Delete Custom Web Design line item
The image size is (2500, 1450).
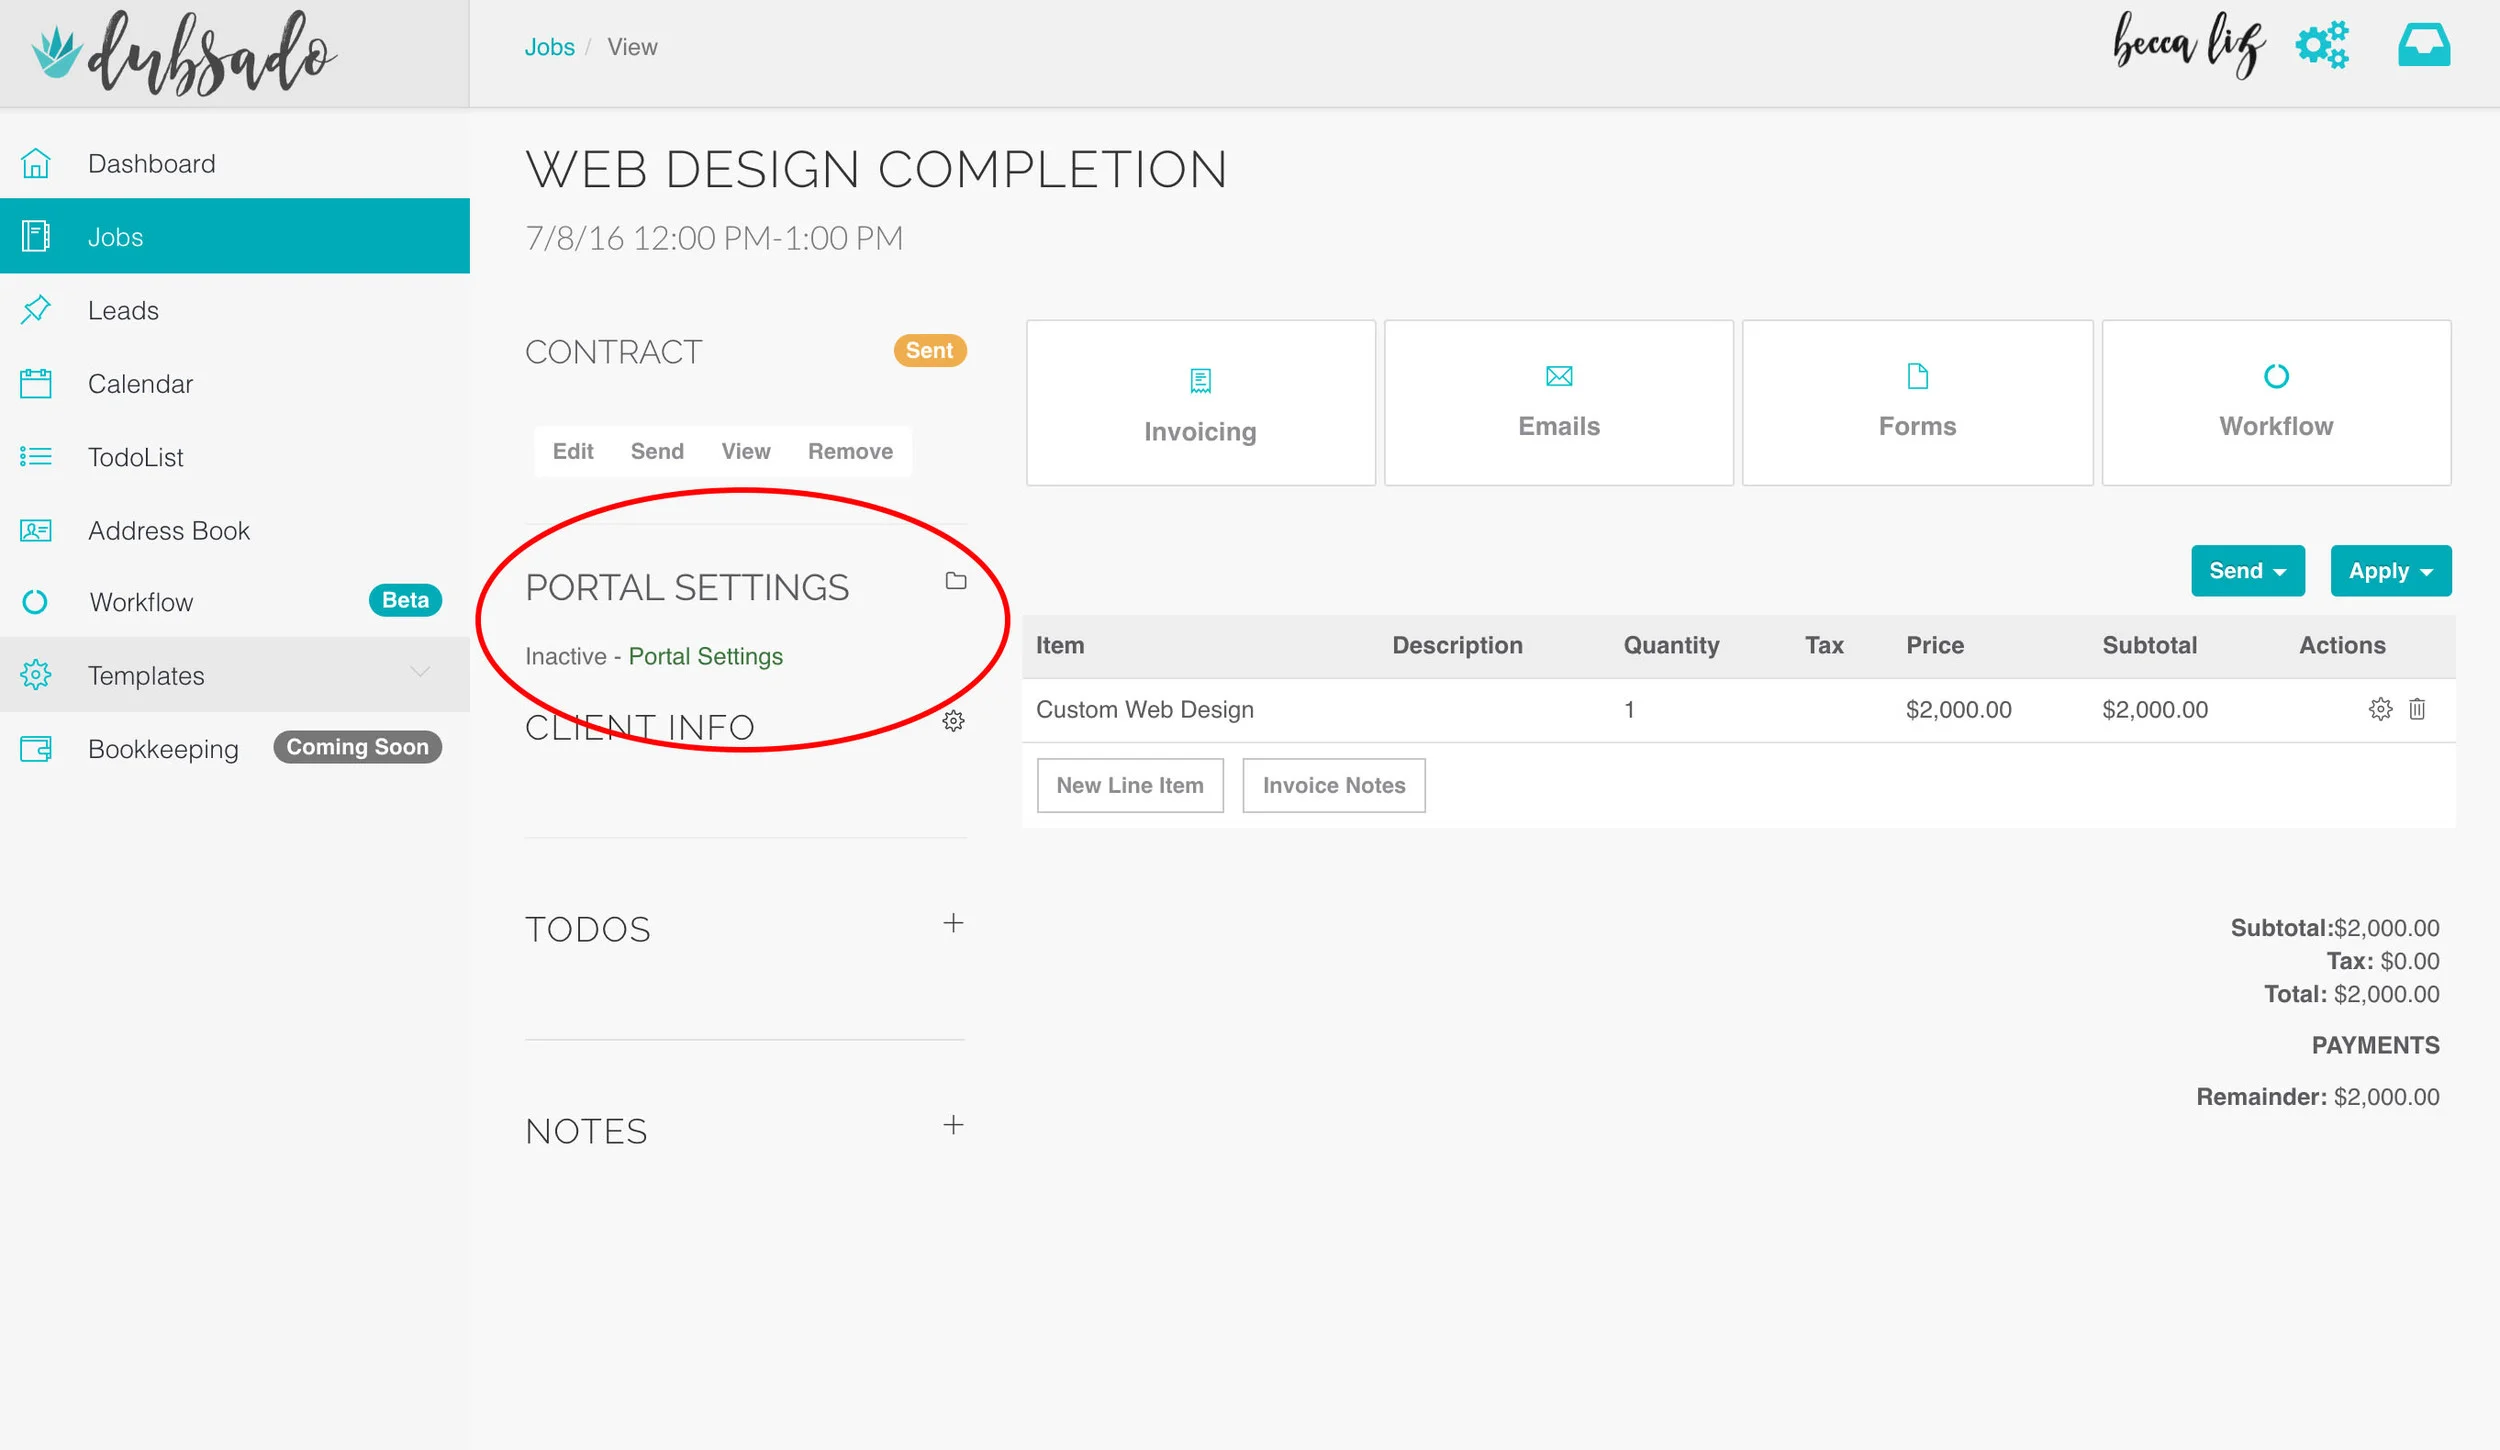tap(2417, 709)
